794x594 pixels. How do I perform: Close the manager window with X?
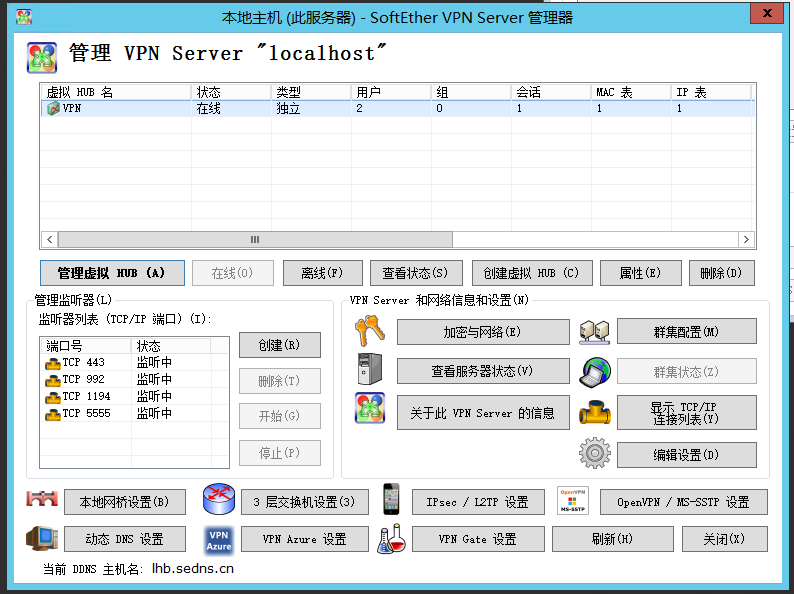[x=767, y=13]
